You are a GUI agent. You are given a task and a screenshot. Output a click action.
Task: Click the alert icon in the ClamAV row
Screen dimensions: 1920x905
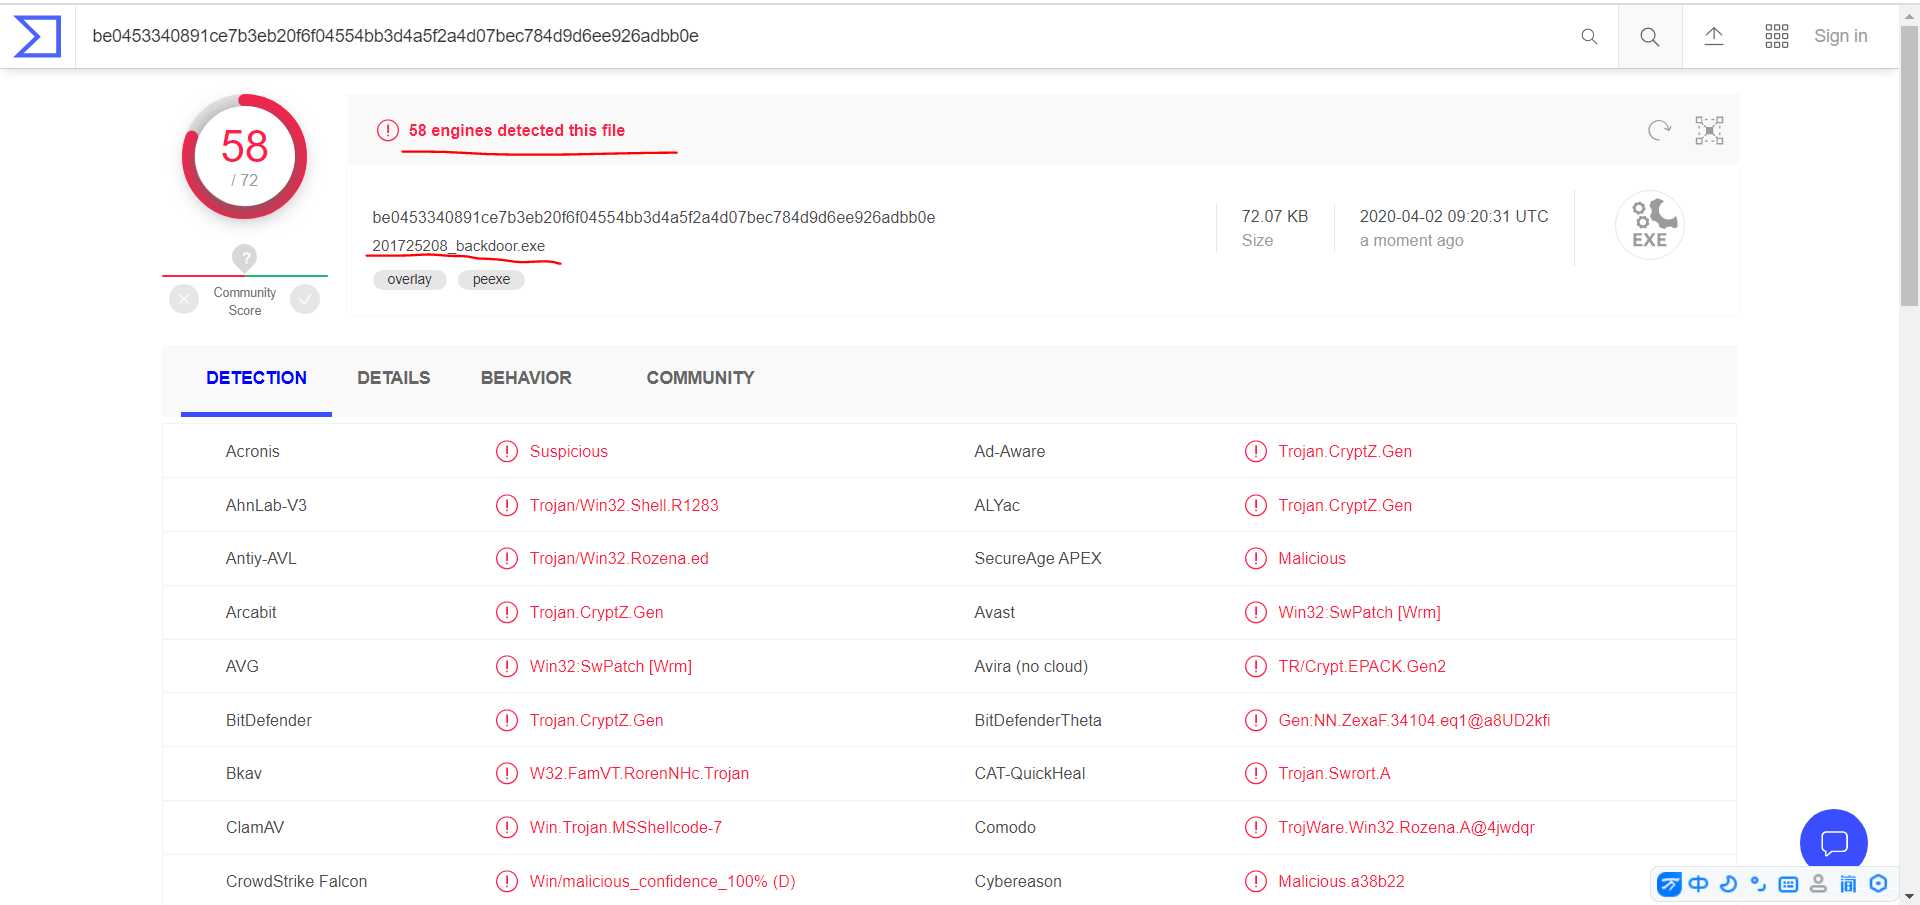click(x=507, y=828)
